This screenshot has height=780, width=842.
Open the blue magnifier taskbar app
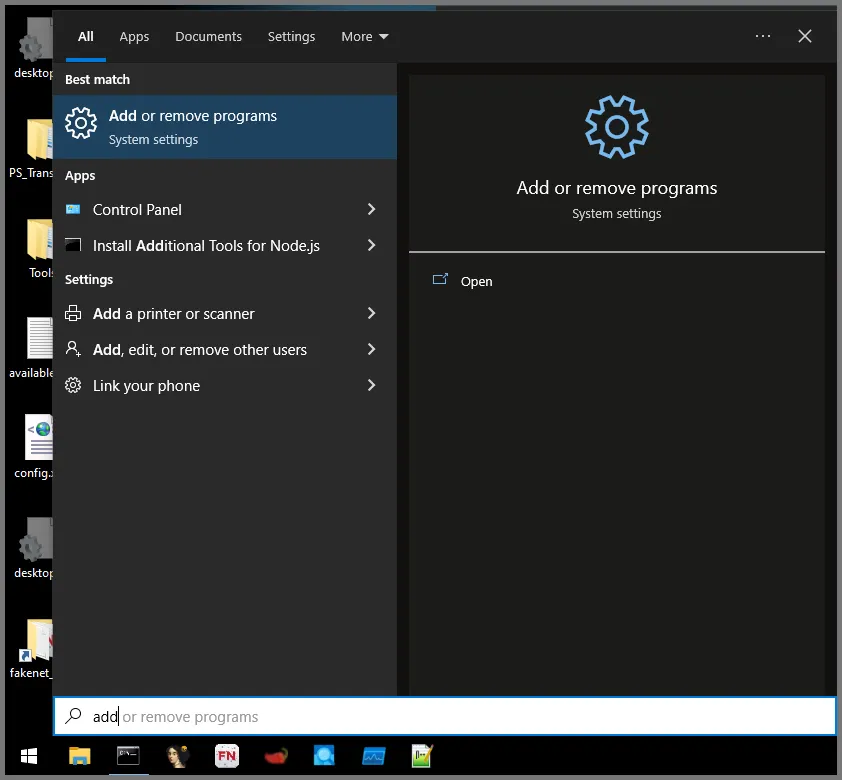pyautogui.click(x=324, y=756)
